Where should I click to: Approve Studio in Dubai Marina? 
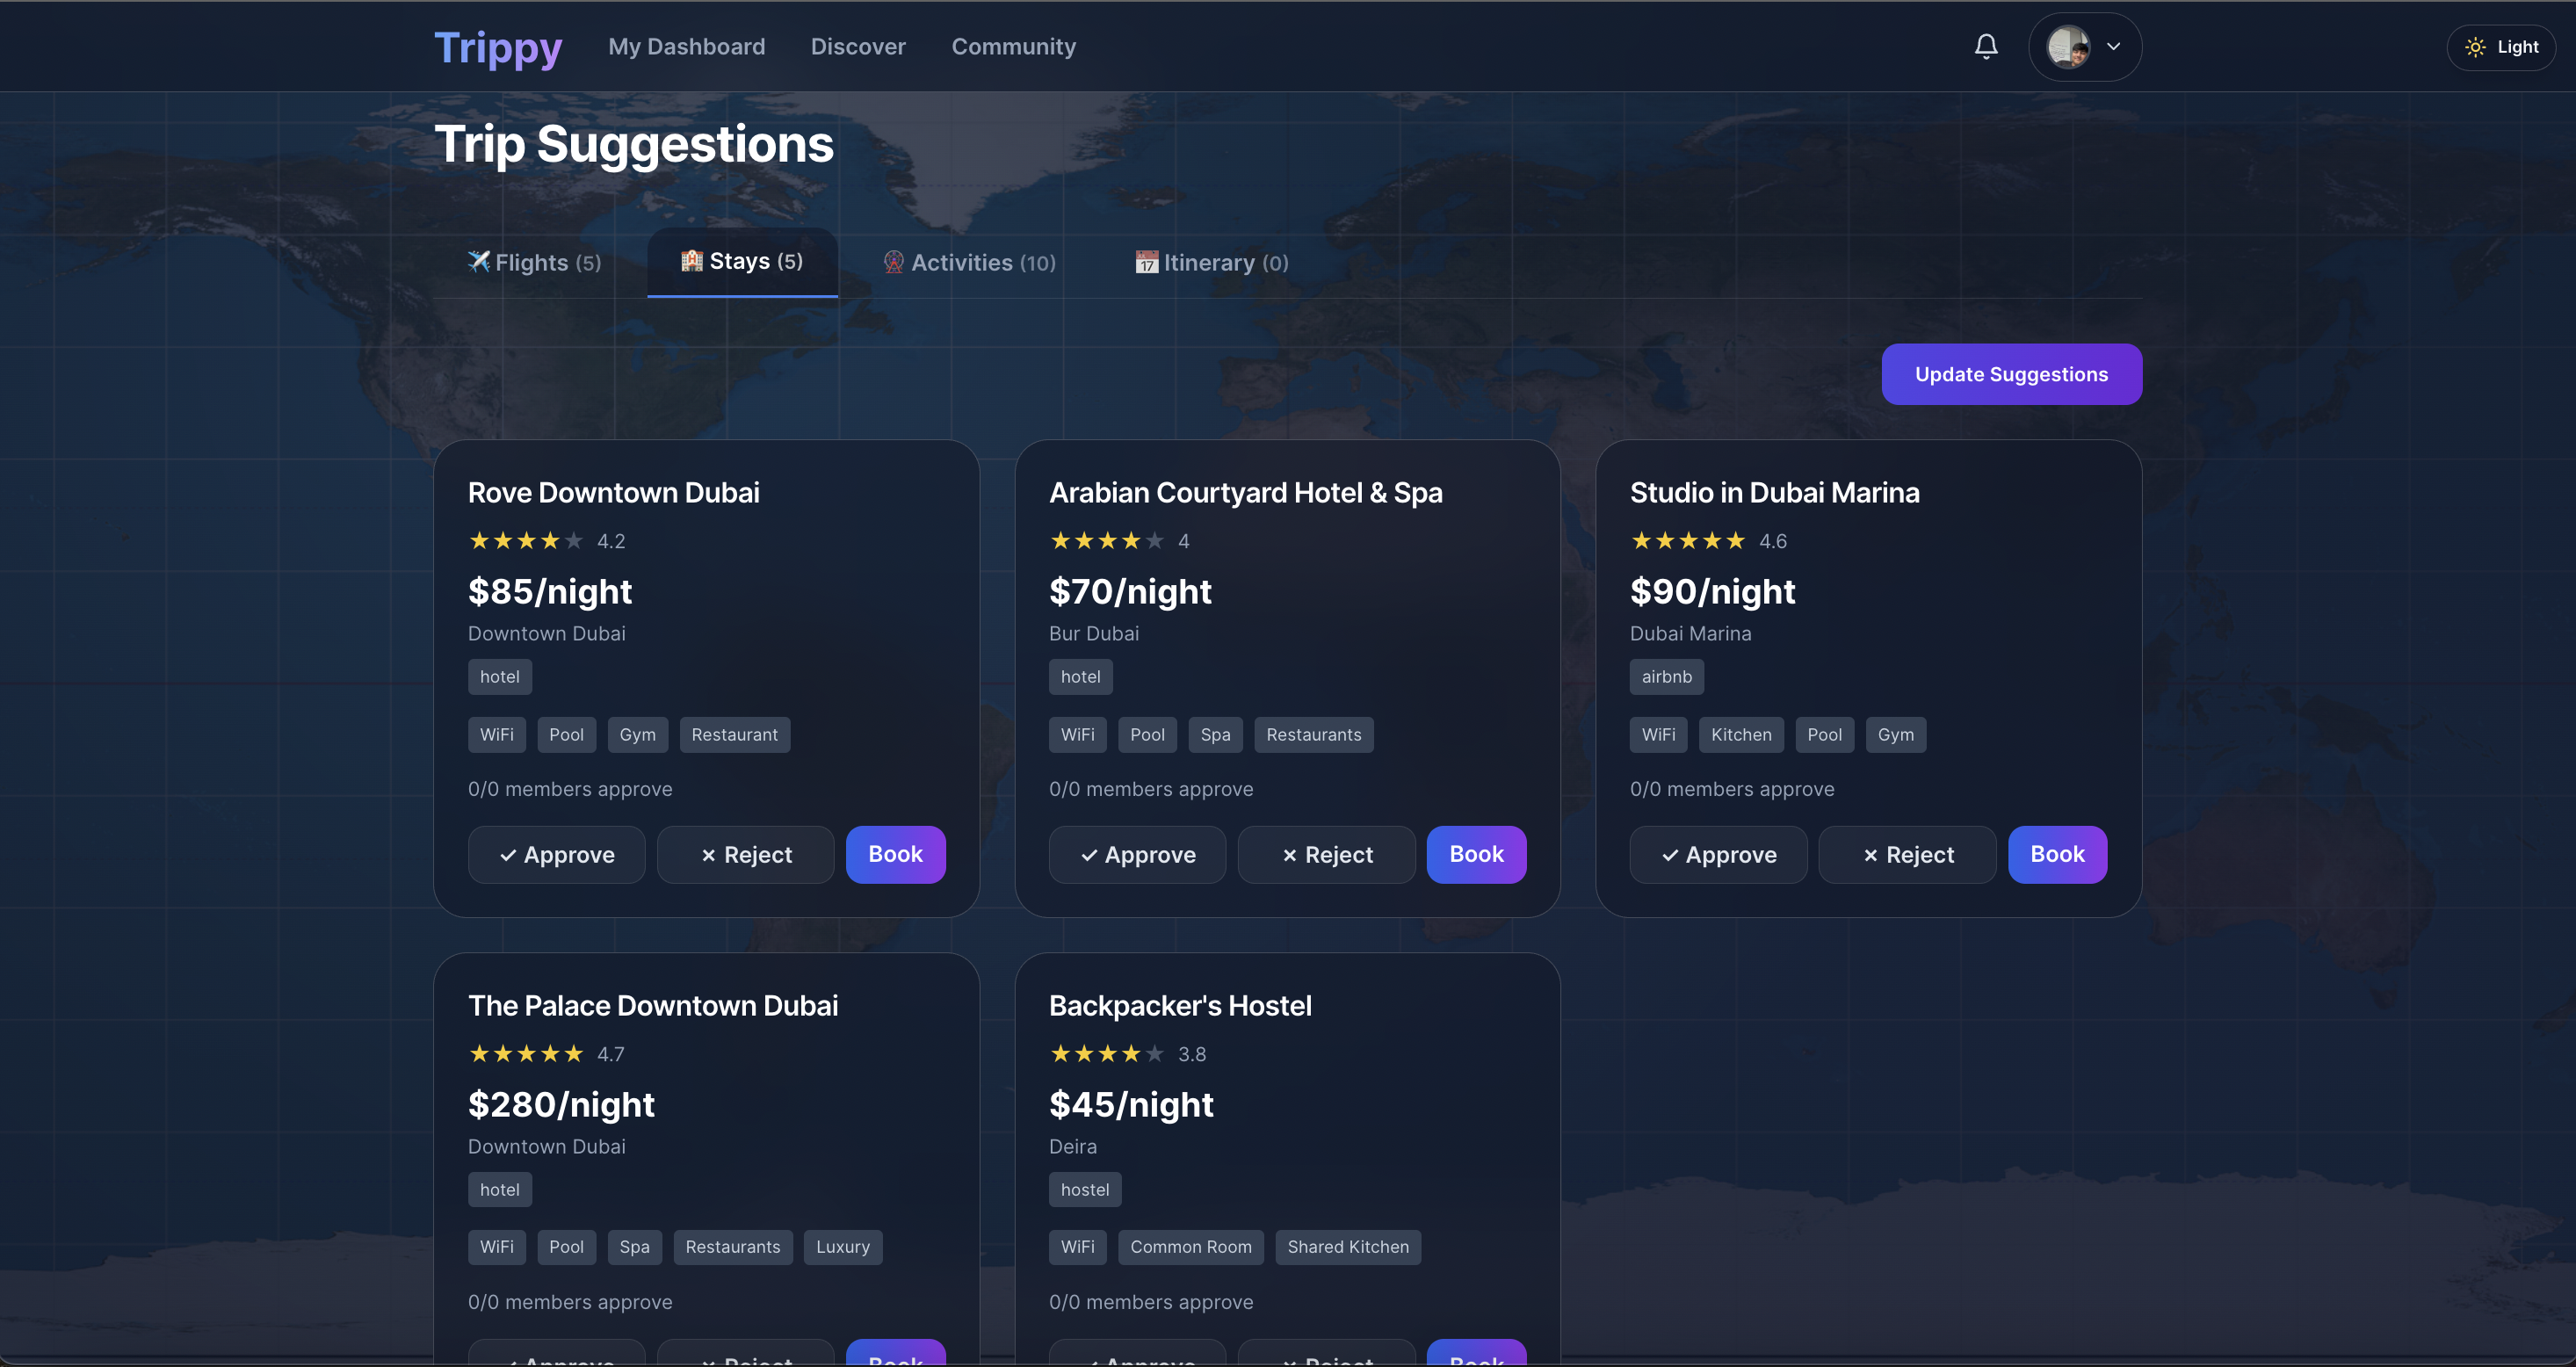(x=1718, y=855)
